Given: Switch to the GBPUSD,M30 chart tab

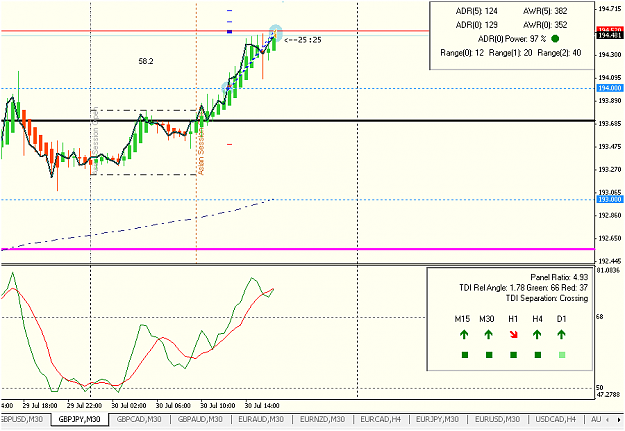Looking at the screenshot, I should coord(24,419).
